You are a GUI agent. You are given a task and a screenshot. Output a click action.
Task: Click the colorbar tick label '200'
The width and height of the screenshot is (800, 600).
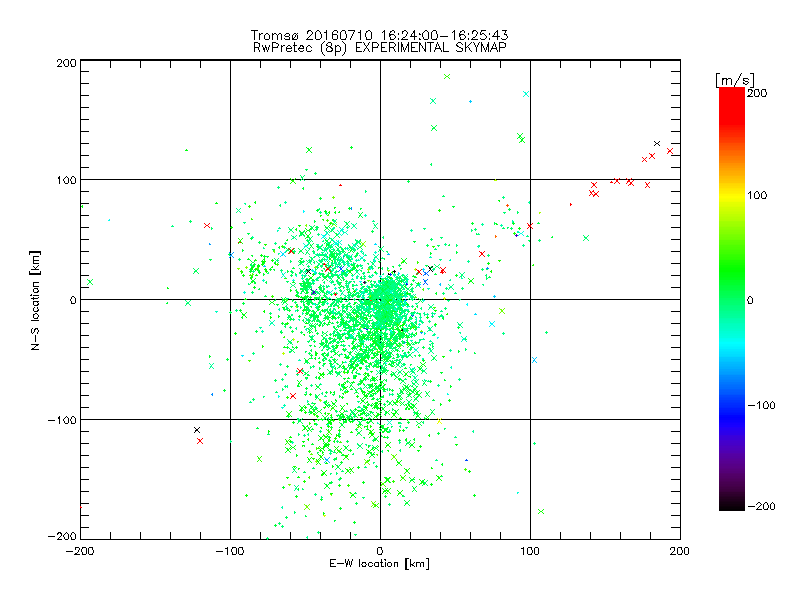(x=757, y=93)
